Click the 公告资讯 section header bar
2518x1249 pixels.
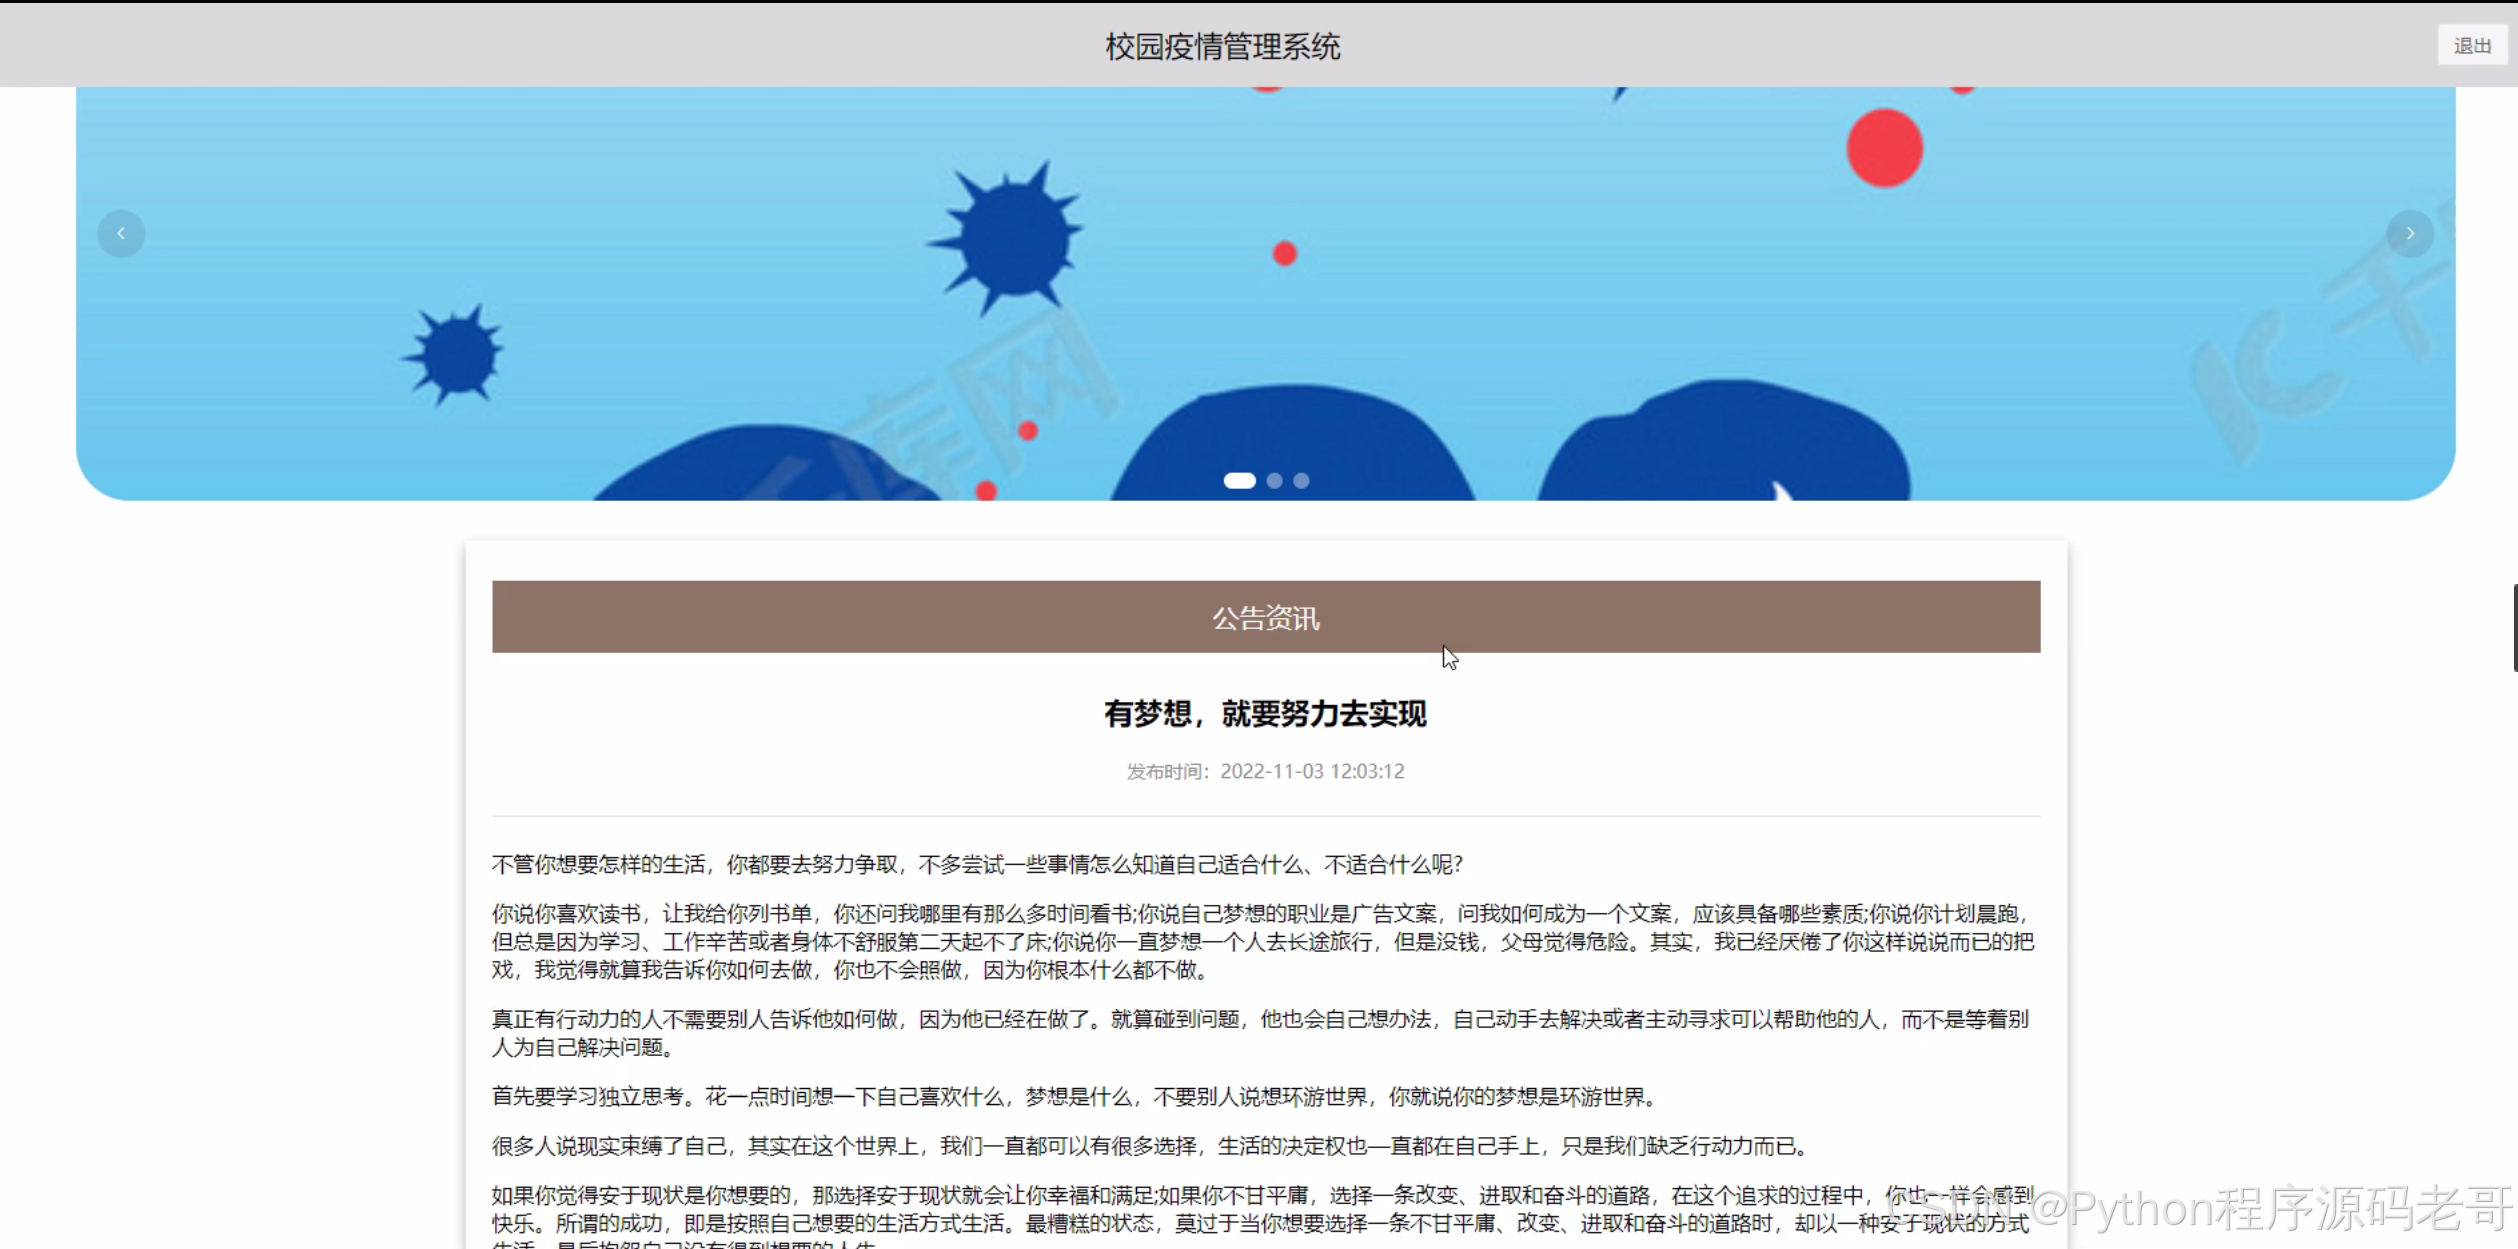[x=1265, y=617]
